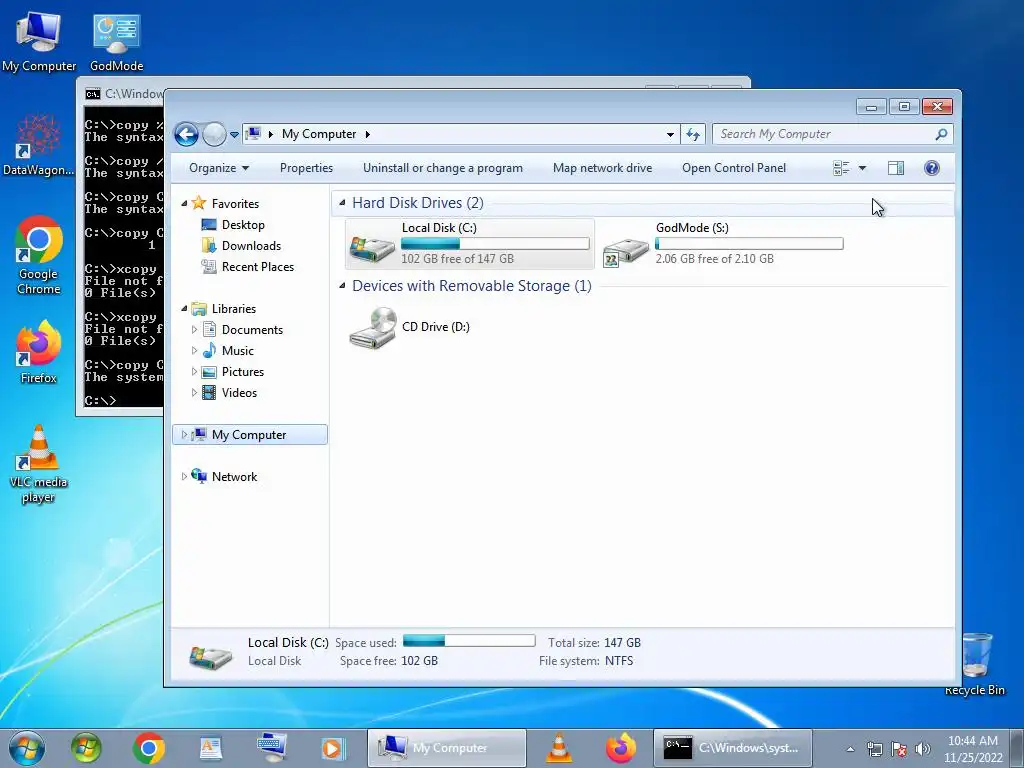Launch the DataWagon desktop shortcut
Viewport: 1024px width, 768px height.
coord(39,145)
